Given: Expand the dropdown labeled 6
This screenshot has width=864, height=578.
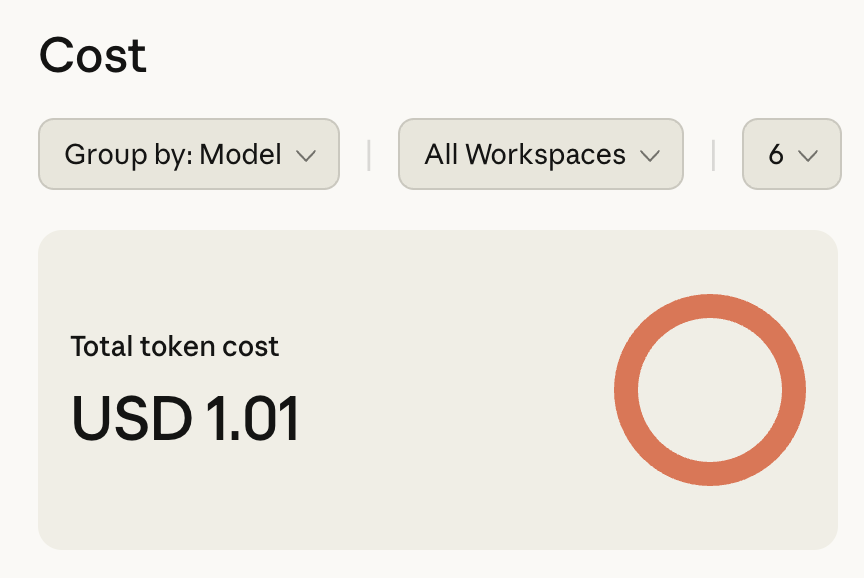Looking at the screenshot, I should 791,155.
